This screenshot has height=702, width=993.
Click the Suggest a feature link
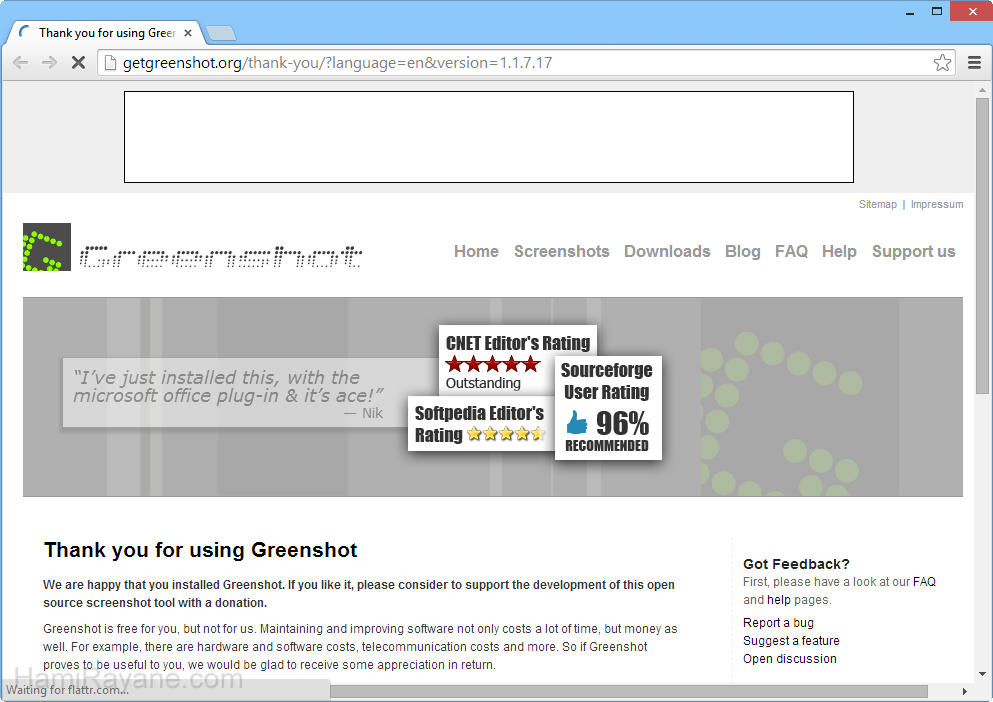[791, 641]
